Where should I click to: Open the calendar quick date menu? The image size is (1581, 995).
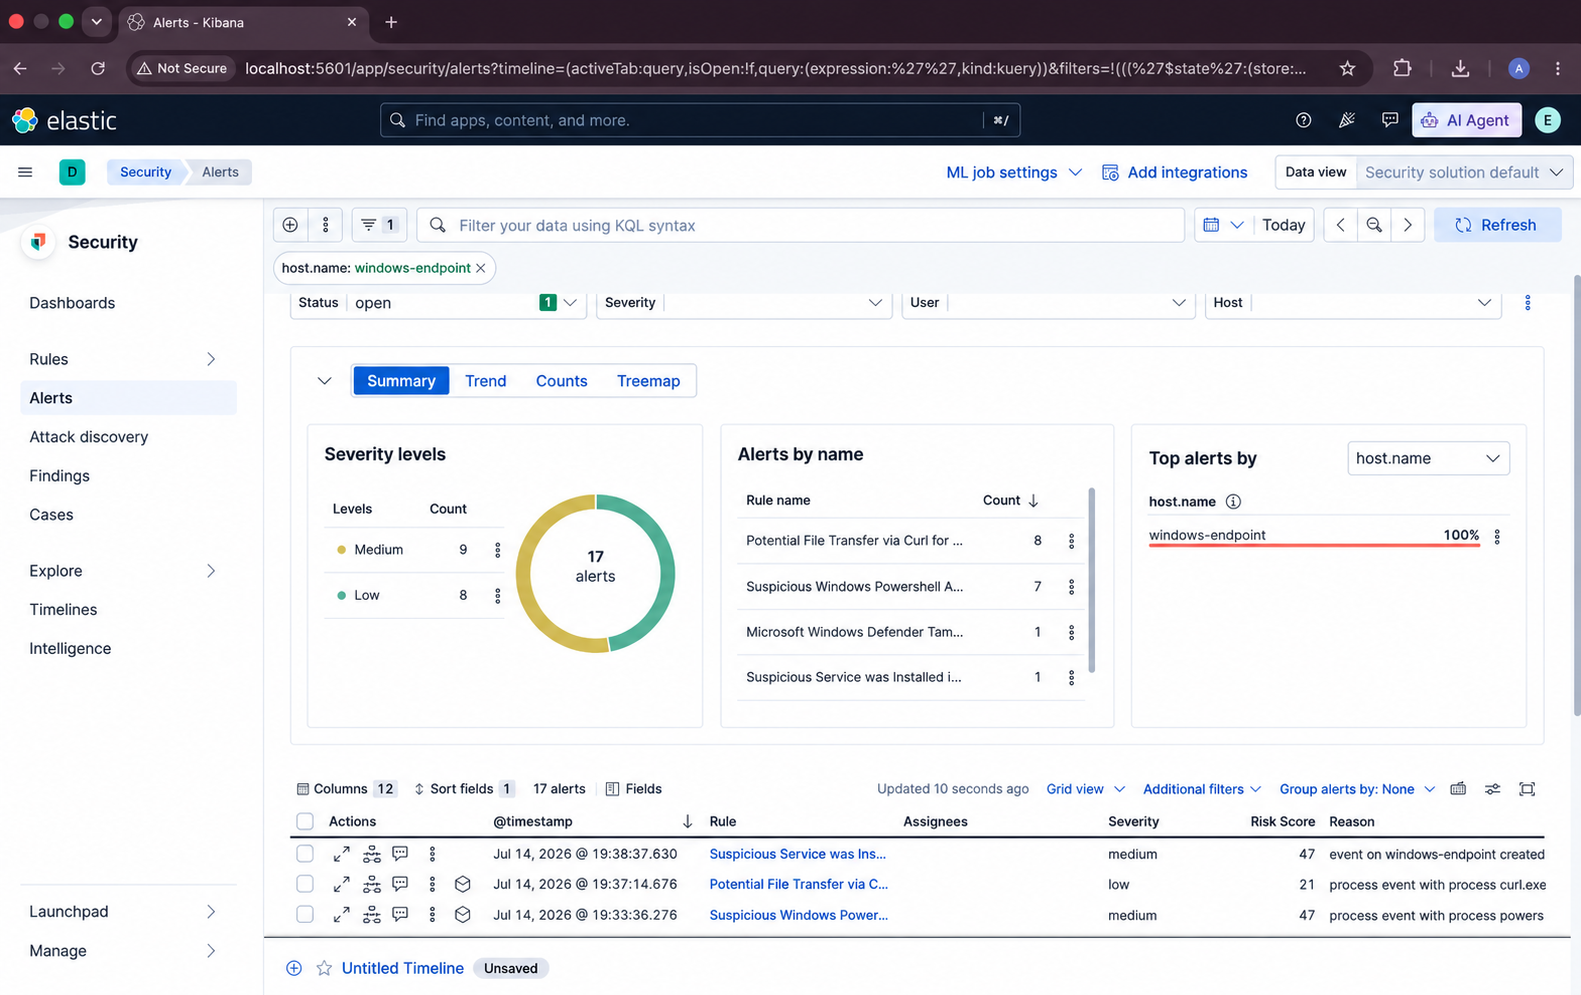(1222, 225)
